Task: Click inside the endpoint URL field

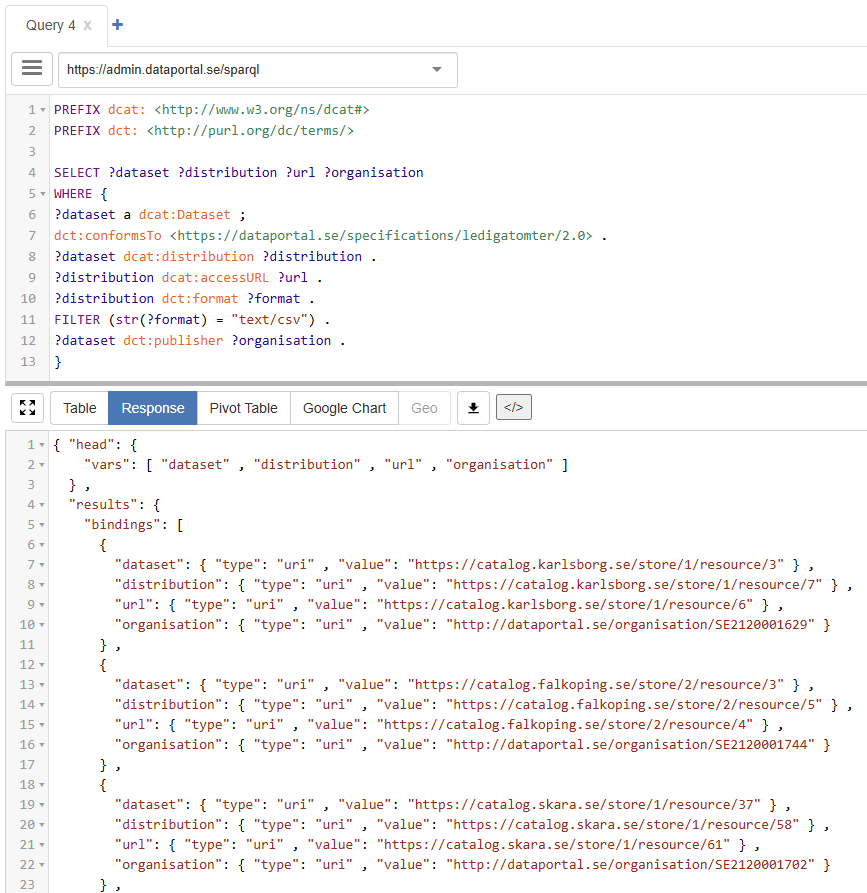Action: pyautogui.click(x=250, y=70)
